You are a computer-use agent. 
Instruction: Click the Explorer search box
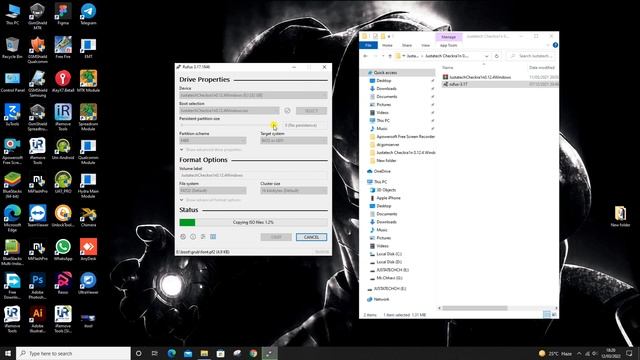click(x=531, y=56)
